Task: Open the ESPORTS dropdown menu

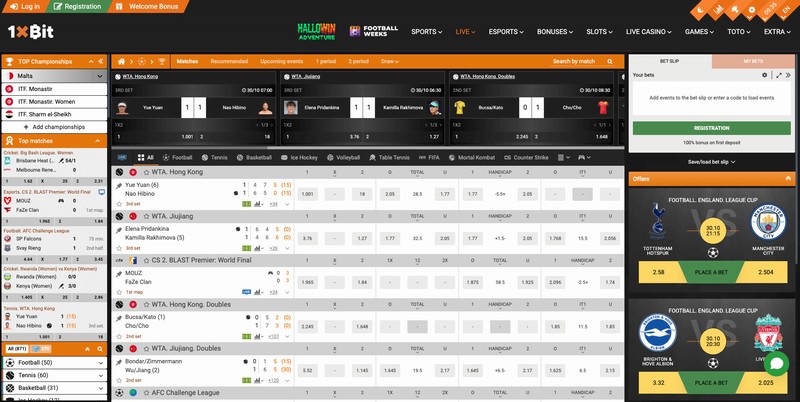Action: tap(506, 32)
